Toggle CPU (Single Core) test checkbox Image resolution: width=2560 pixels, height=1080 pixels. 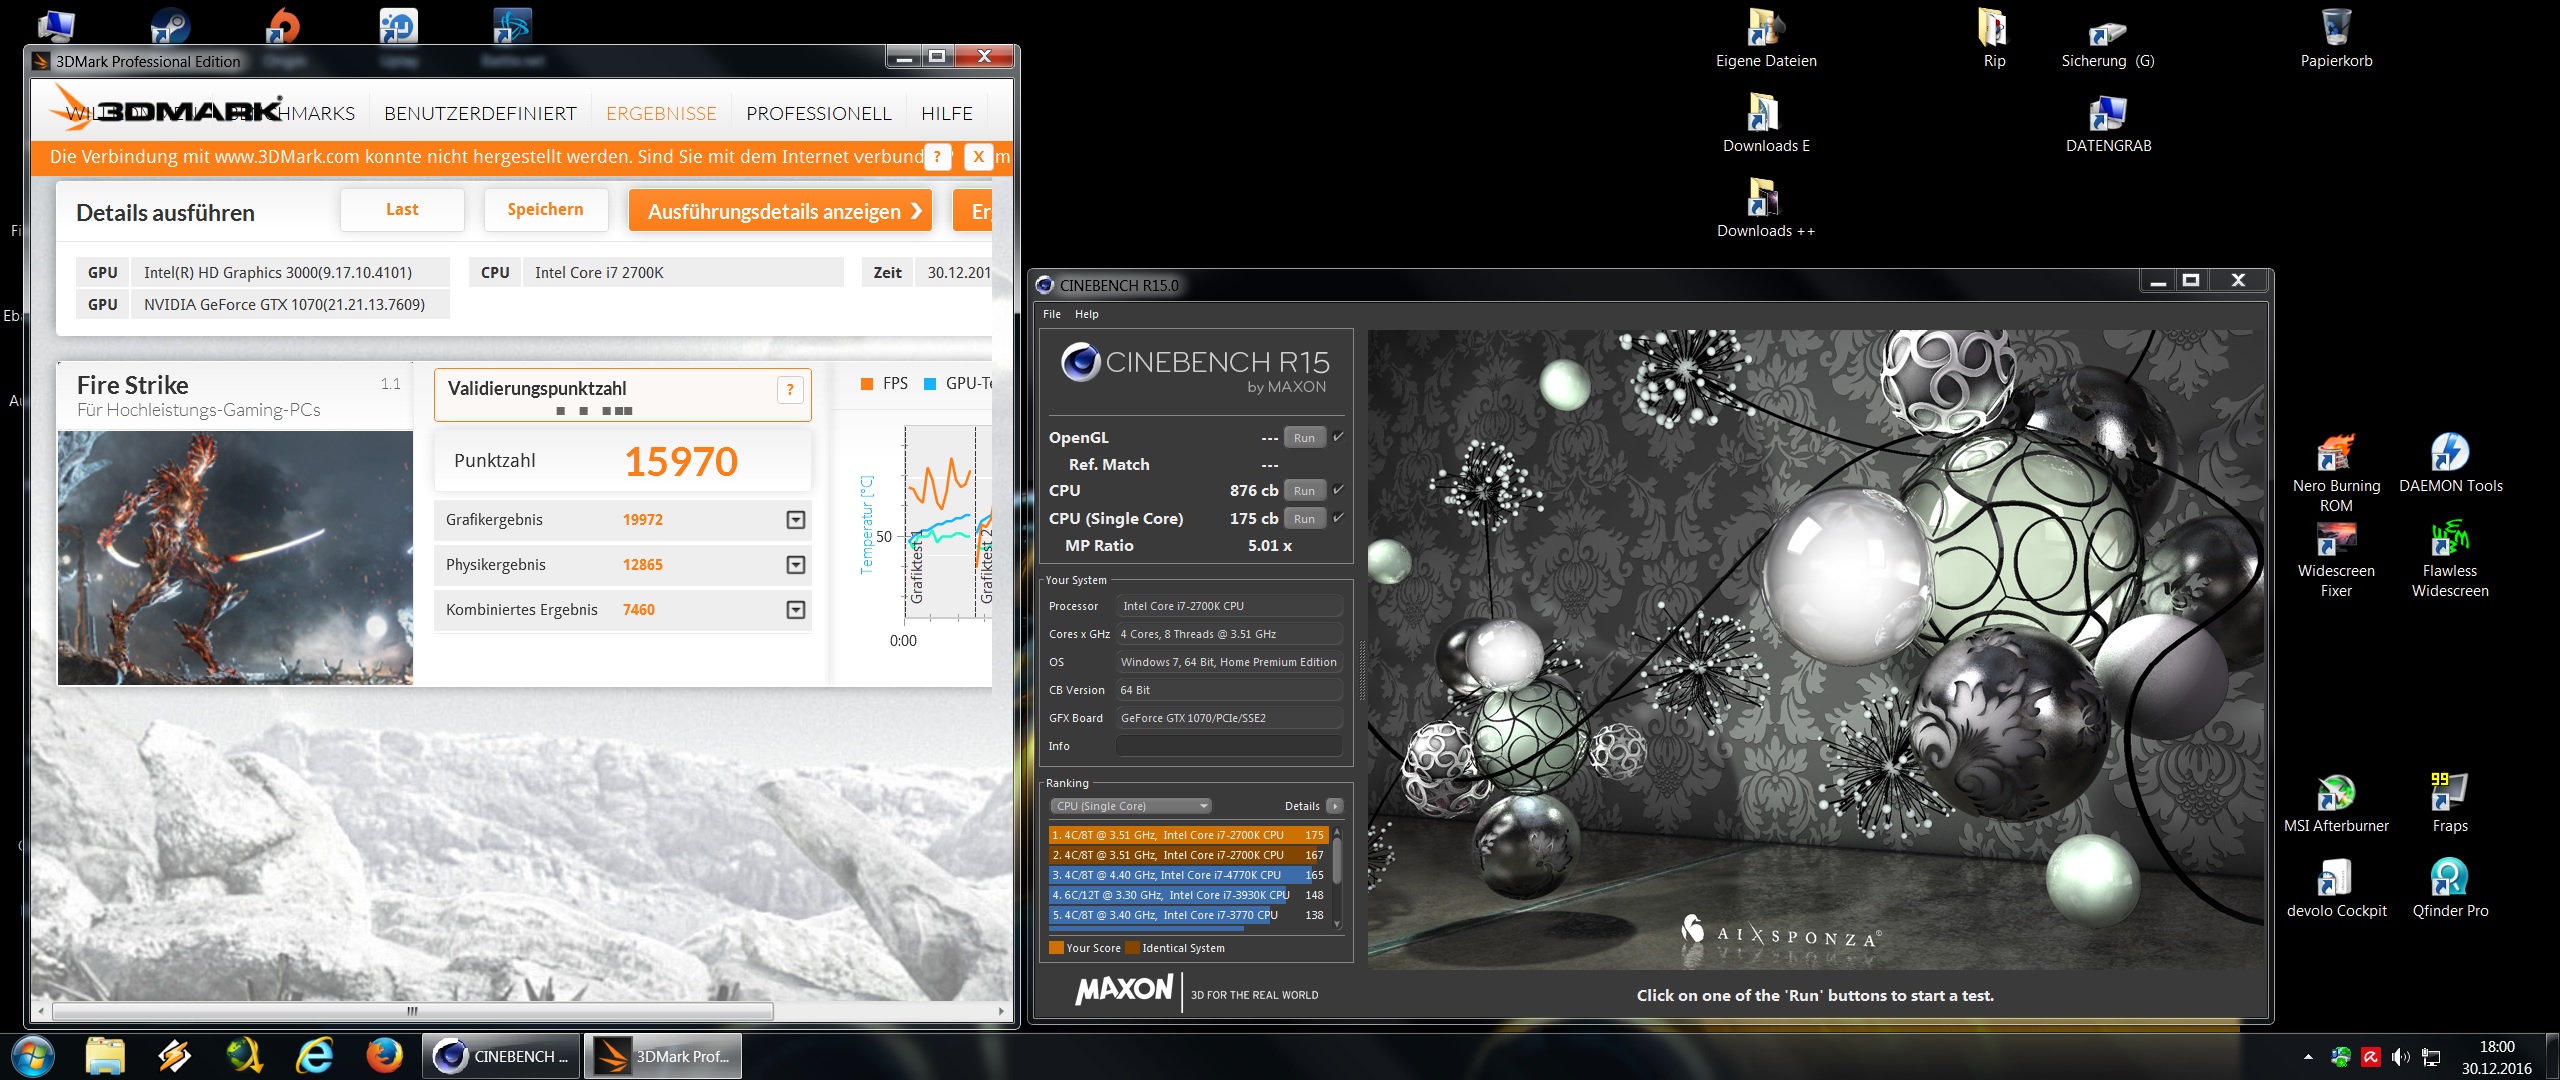click(x=1339, y=518)
